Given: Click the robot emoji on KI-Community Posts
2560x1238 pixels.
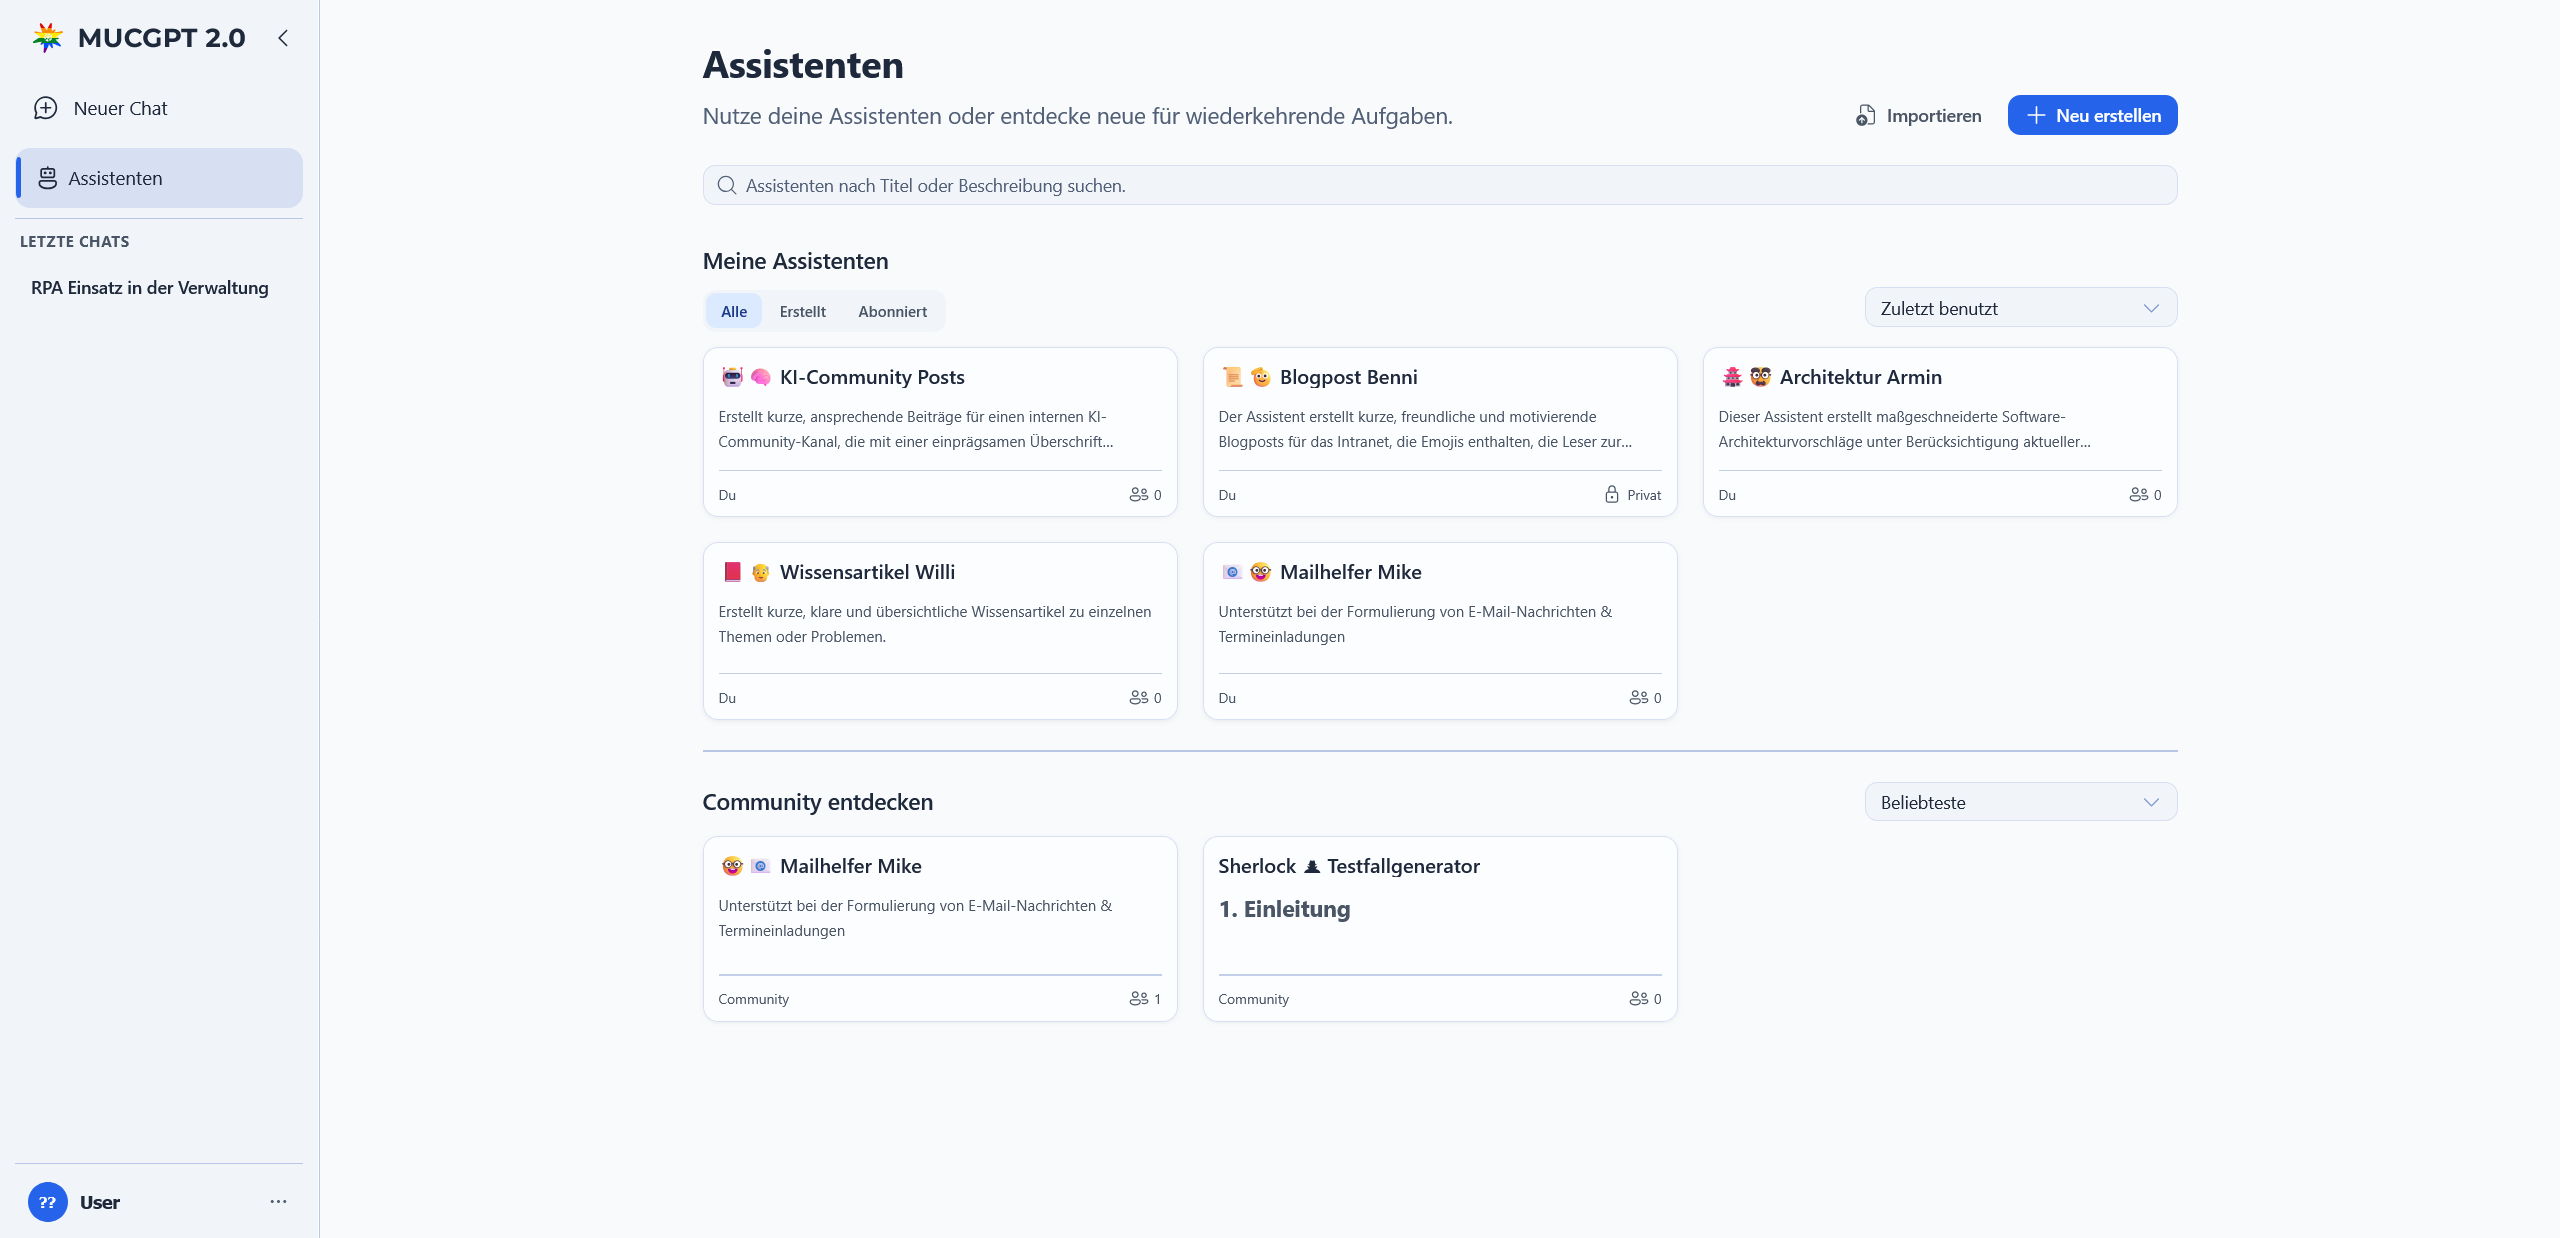Looking at the screenshot, I should pos(732,377).
